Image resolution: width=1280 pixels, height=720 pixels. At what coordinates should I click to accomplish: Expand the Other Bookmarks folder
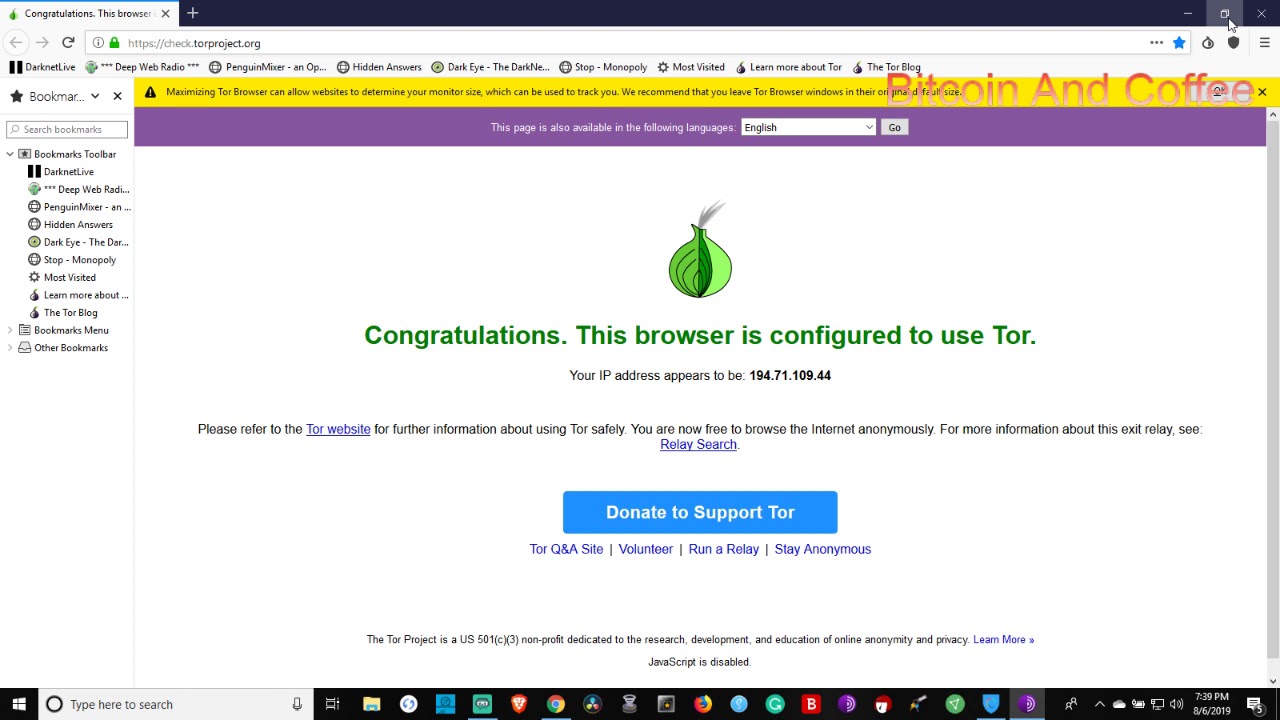[x=10, y=348]
